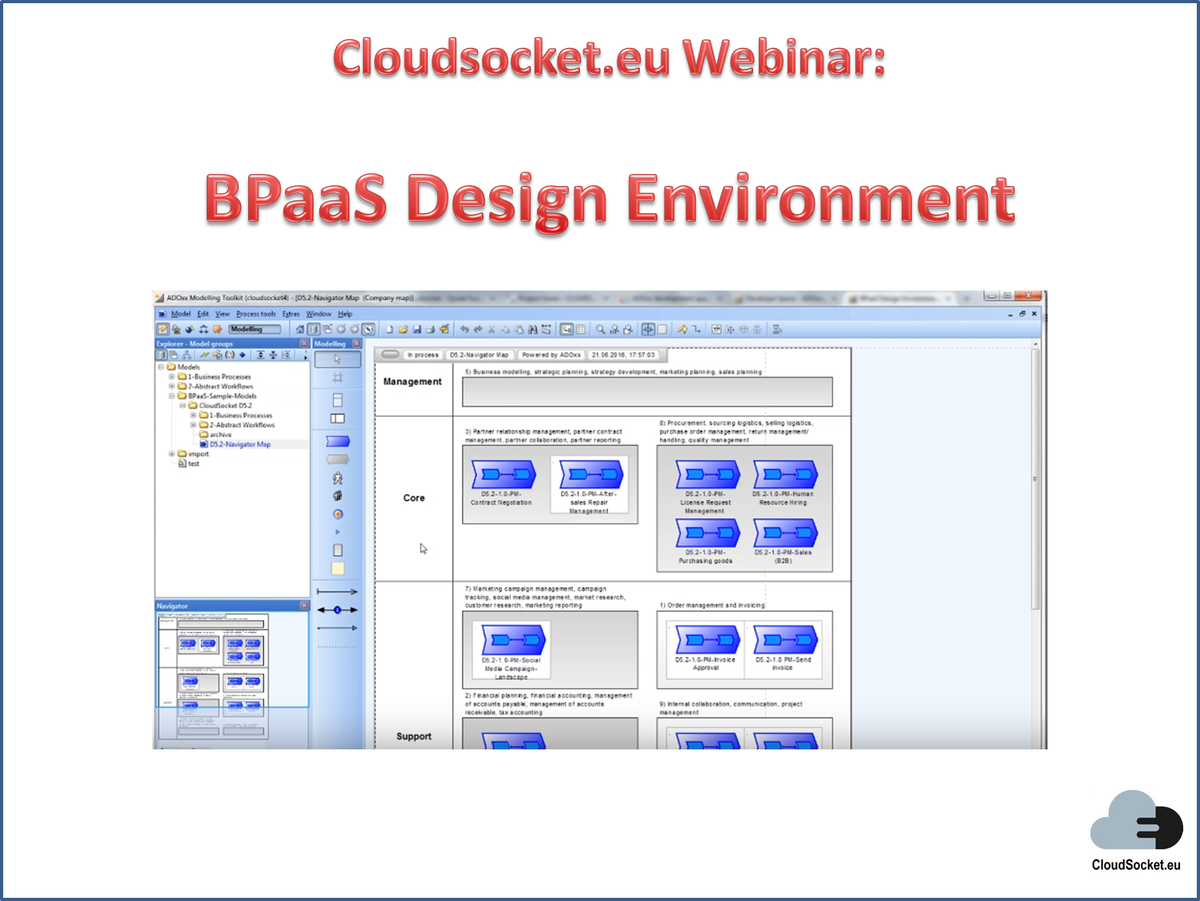Click the Modelling component icon at toolbar start
This screenshot has width=1200, height=901.
point(164,328)
